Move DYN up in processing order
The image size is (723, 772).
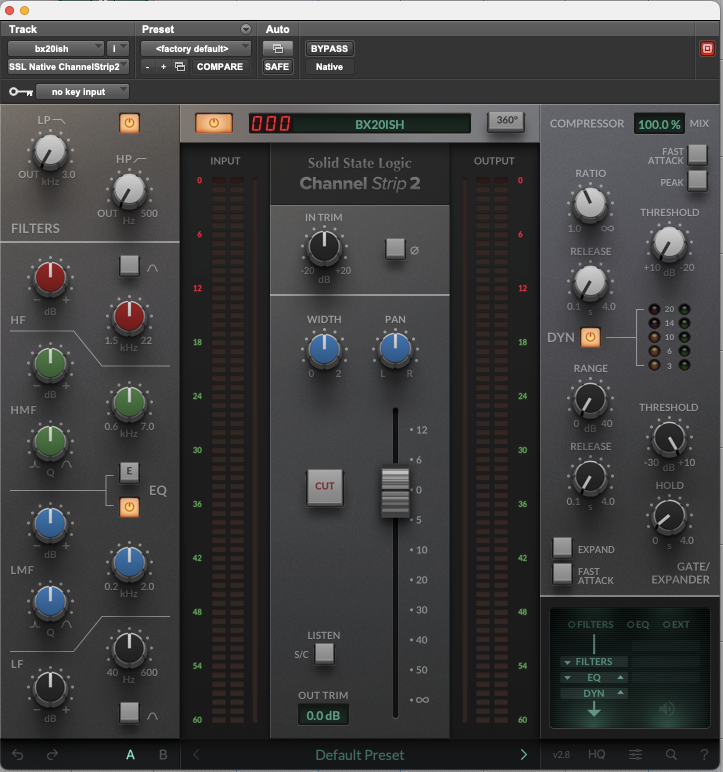621,693
